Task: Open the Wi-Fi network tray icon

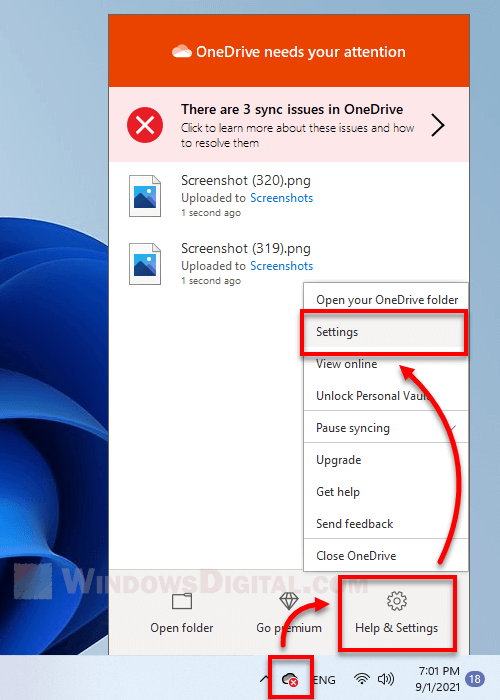Action: [362, 679]
